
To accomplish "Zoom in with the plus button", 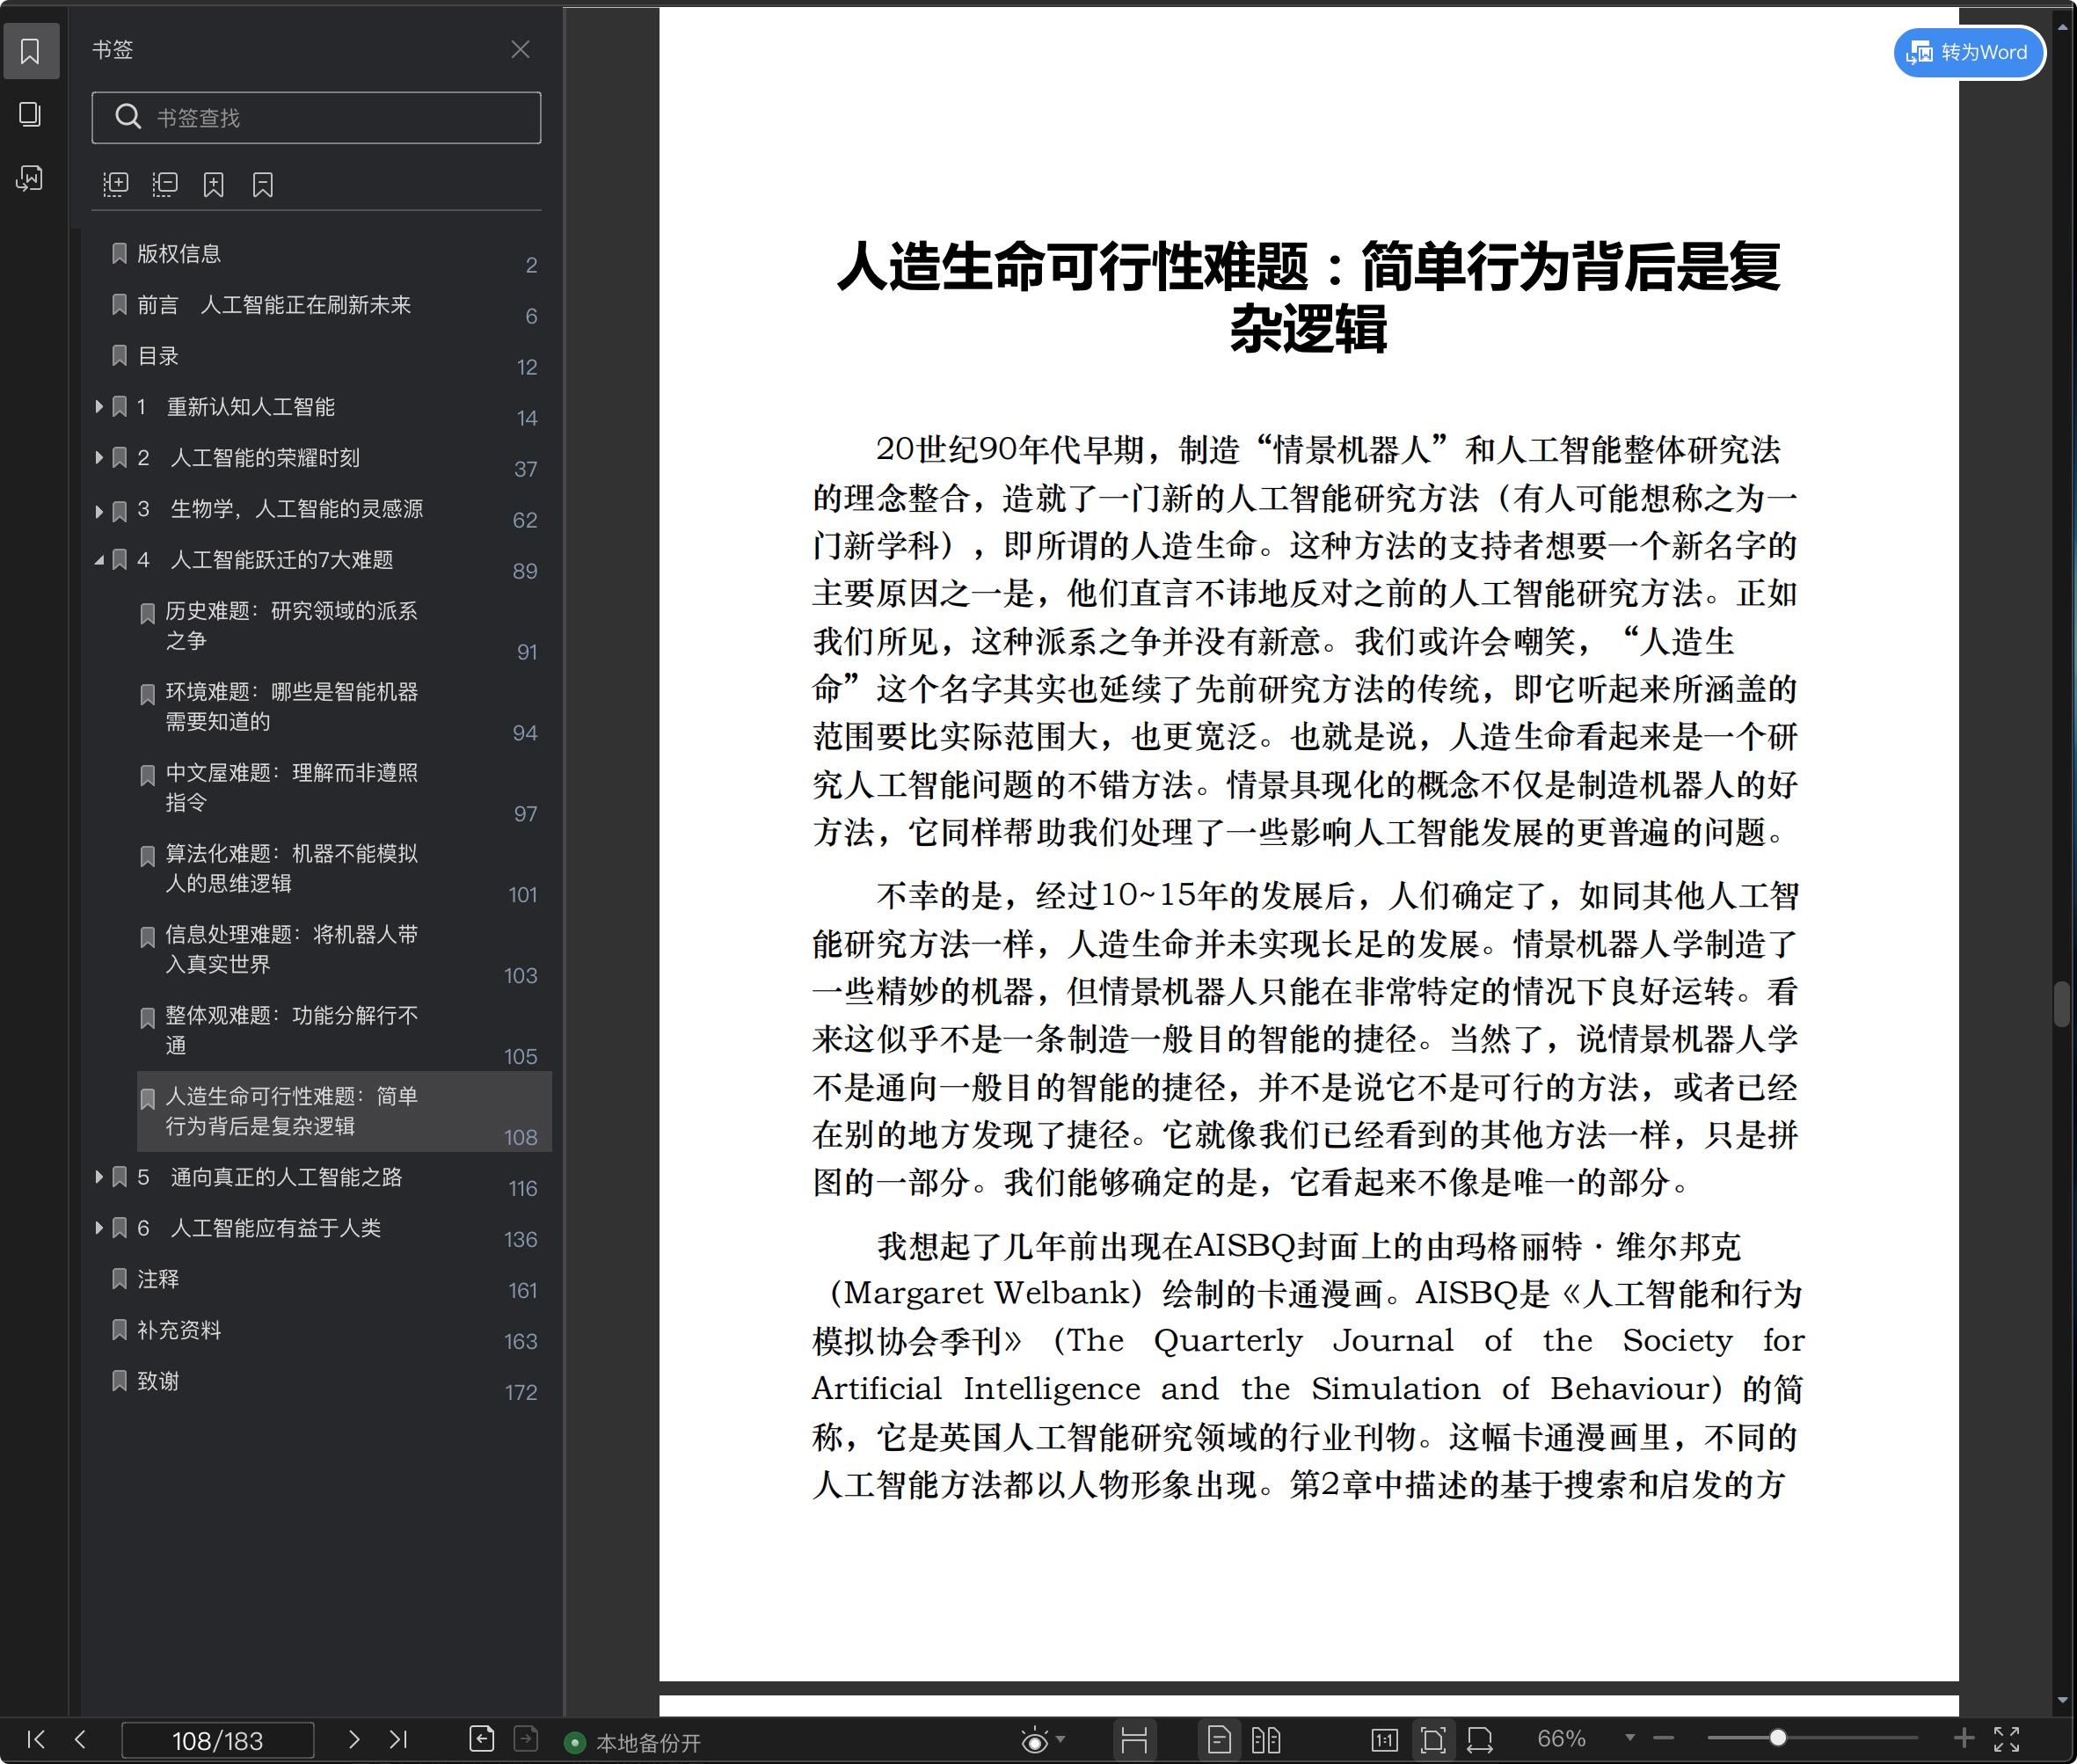I will tap(1964, 1739).
